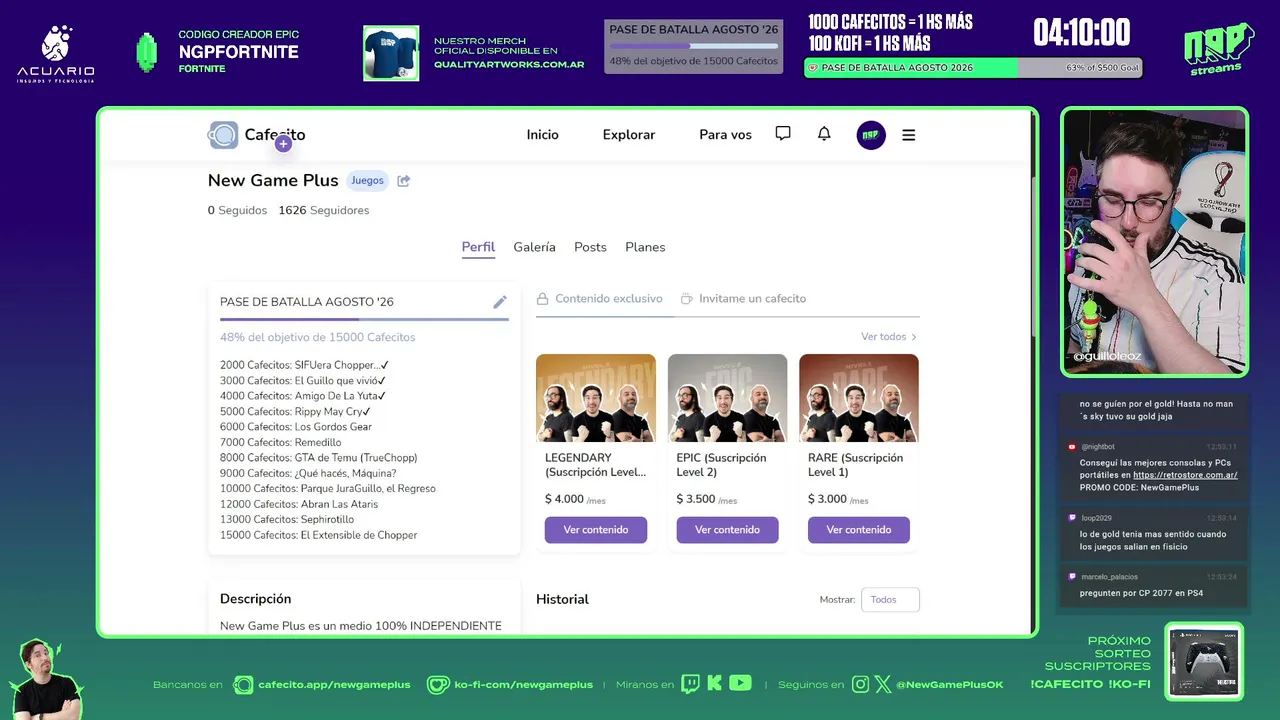Open the retrostore.com.ar link in chat
Screen dimensions: 1280x720
click(1185, 475)
